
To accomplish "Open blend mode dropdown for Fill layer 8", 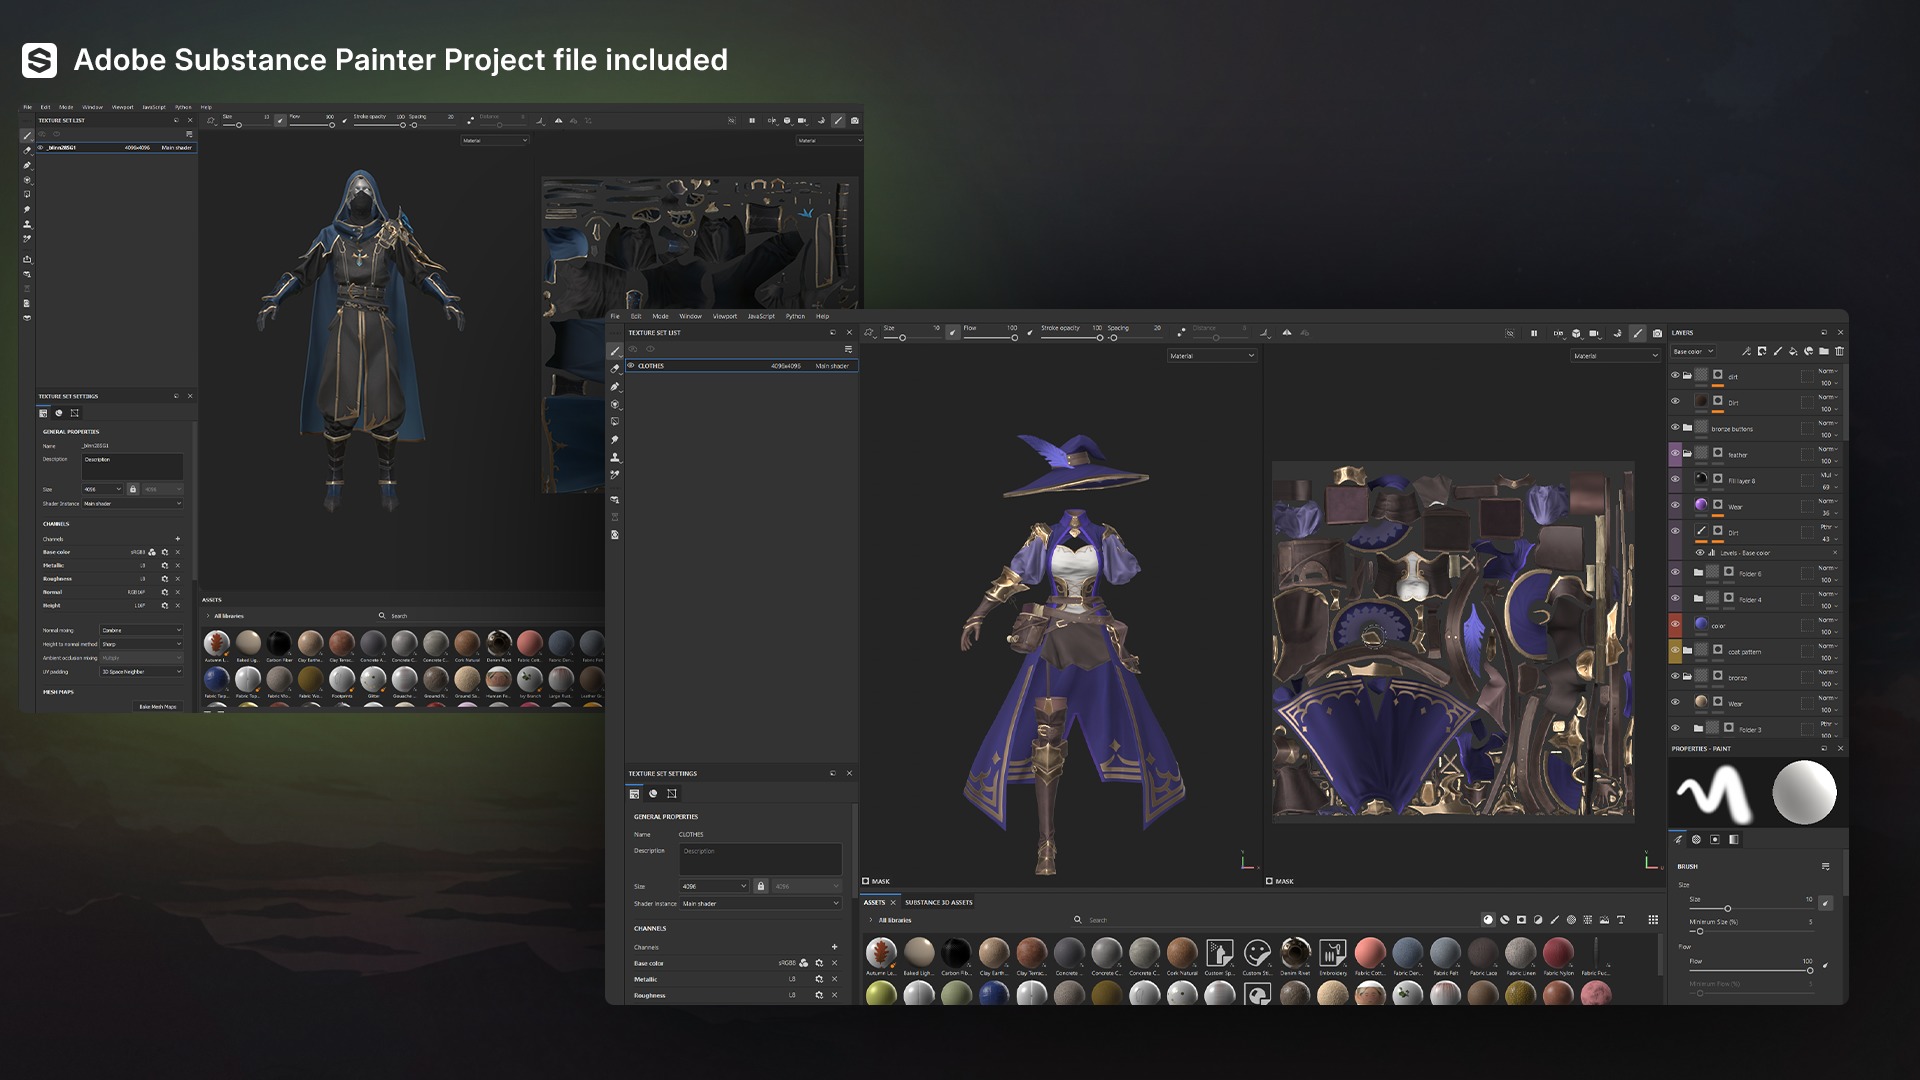I will (1827, 475).
